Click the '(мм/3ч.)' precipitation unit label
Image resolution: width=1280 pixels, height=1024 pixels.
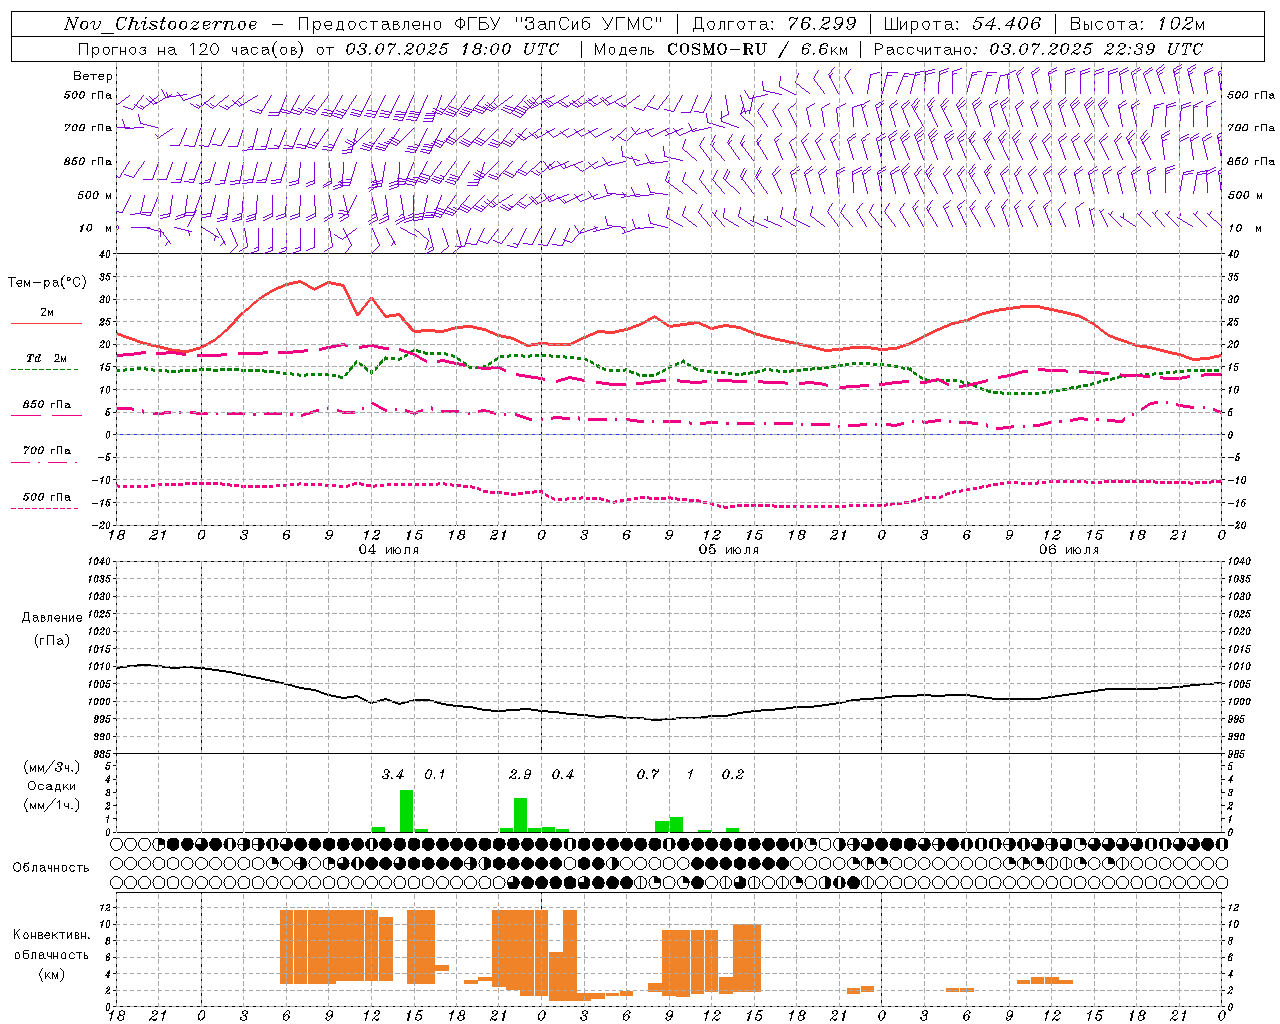[52, 767]
